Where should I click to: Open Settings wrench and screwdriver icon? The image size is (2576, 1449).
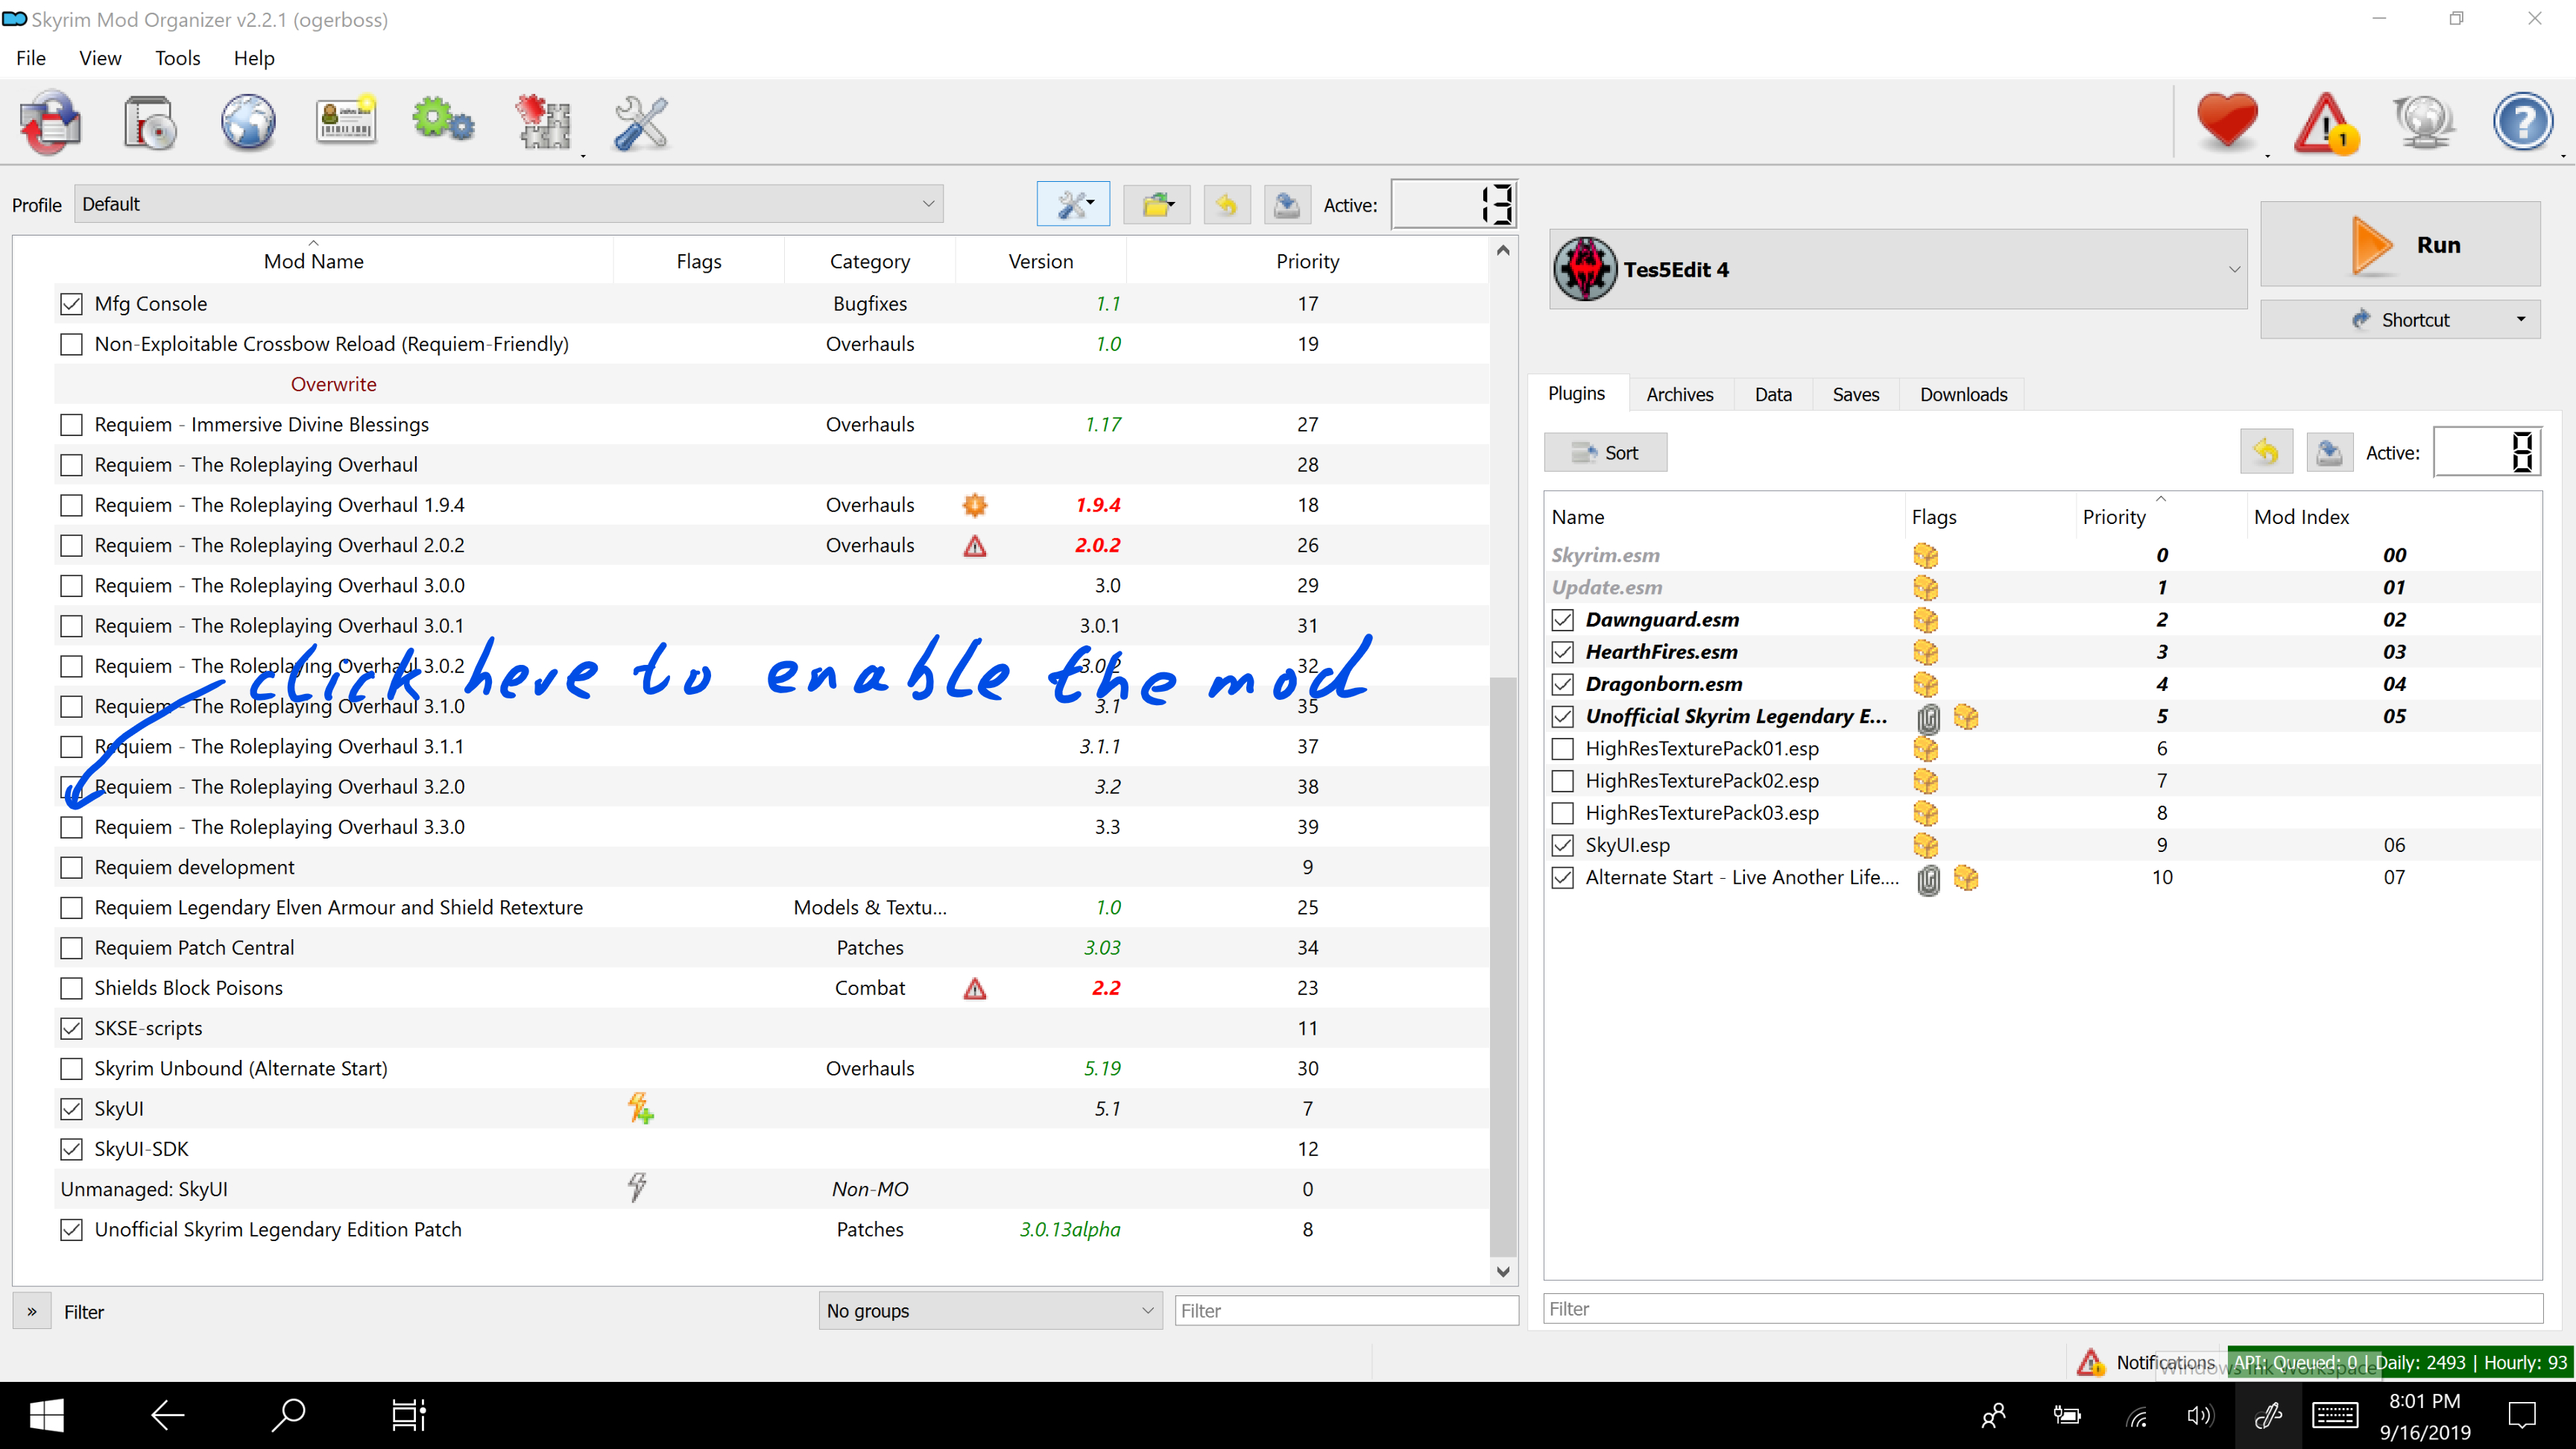[640, 122]
